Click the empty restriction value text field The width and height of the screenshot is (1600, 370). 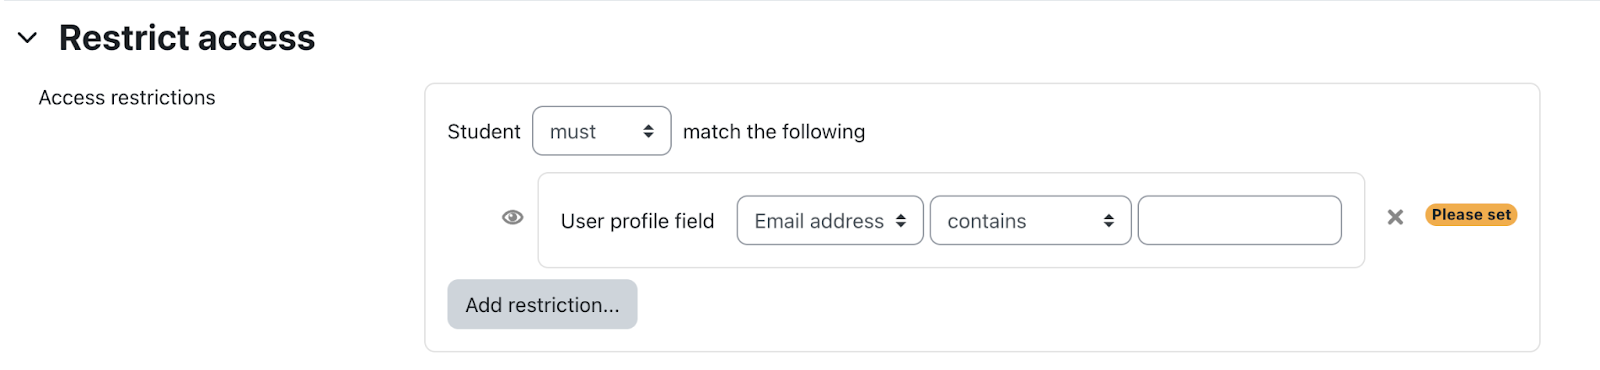point(1240,220)
